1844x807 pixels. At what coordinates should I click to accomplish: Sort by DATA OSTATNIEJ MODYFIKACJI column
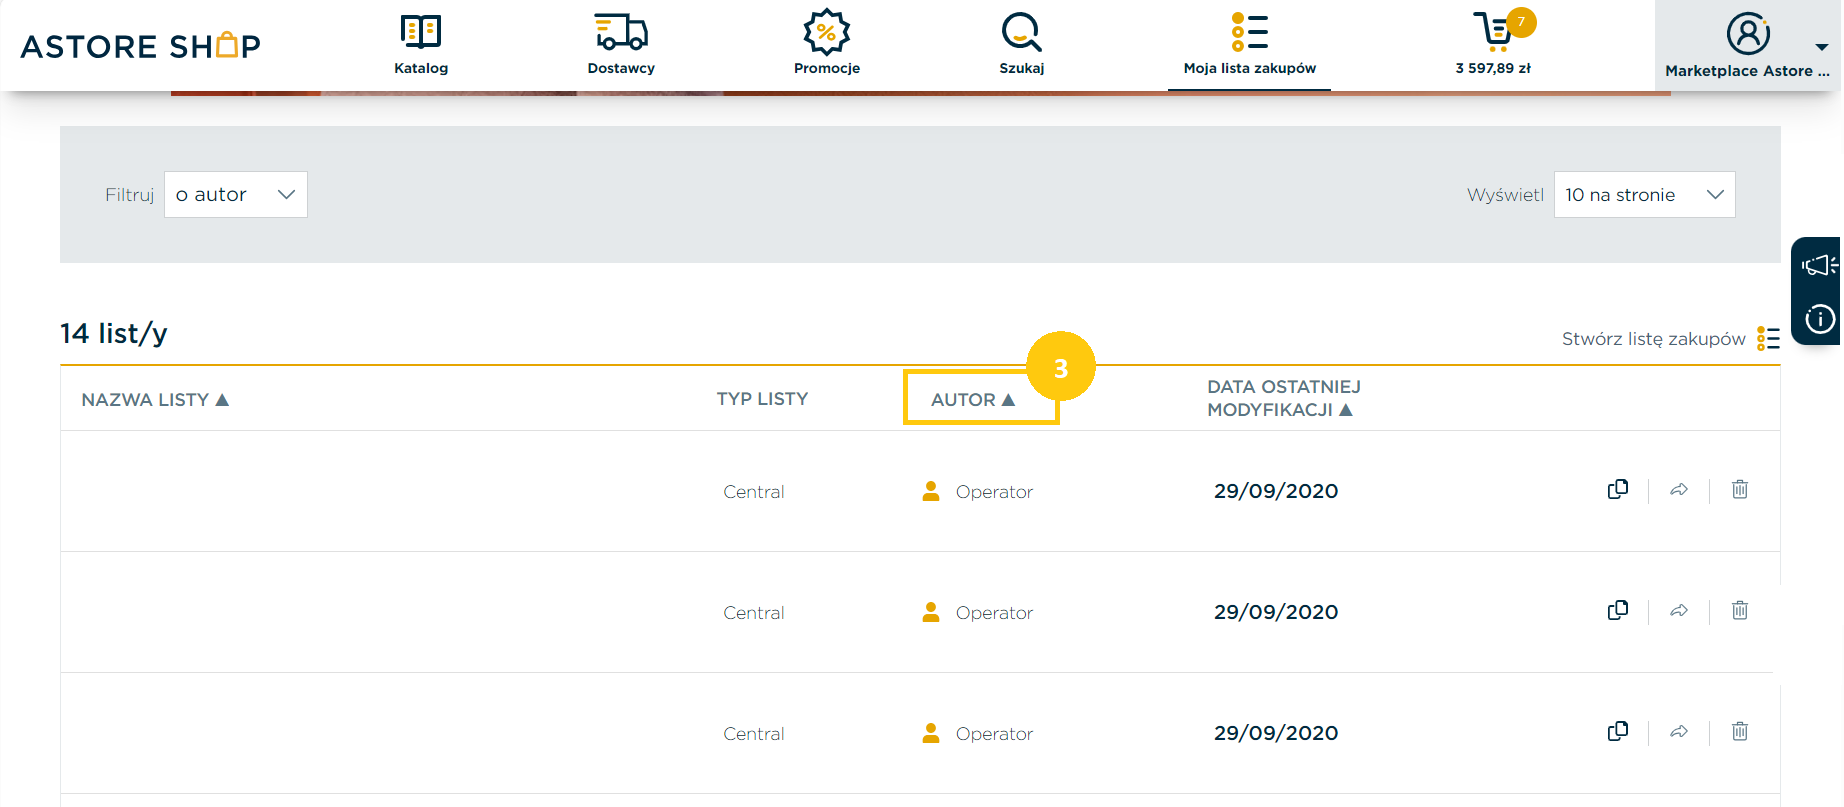[1284, 398]
